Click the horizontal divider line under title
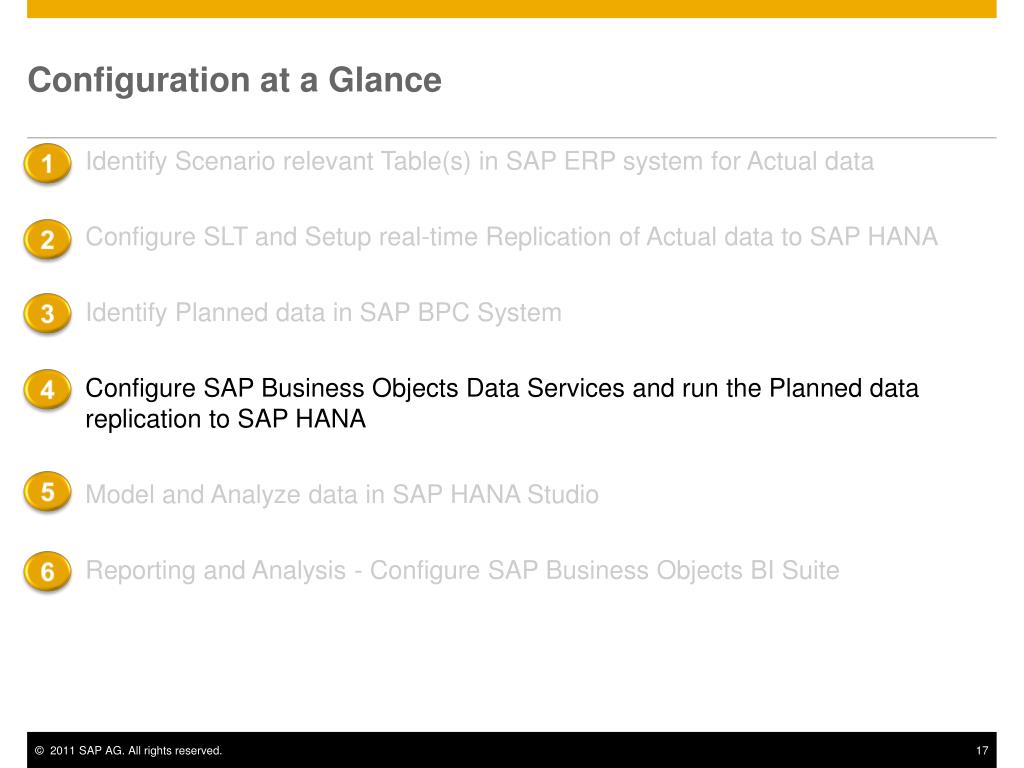 (511, 138)
